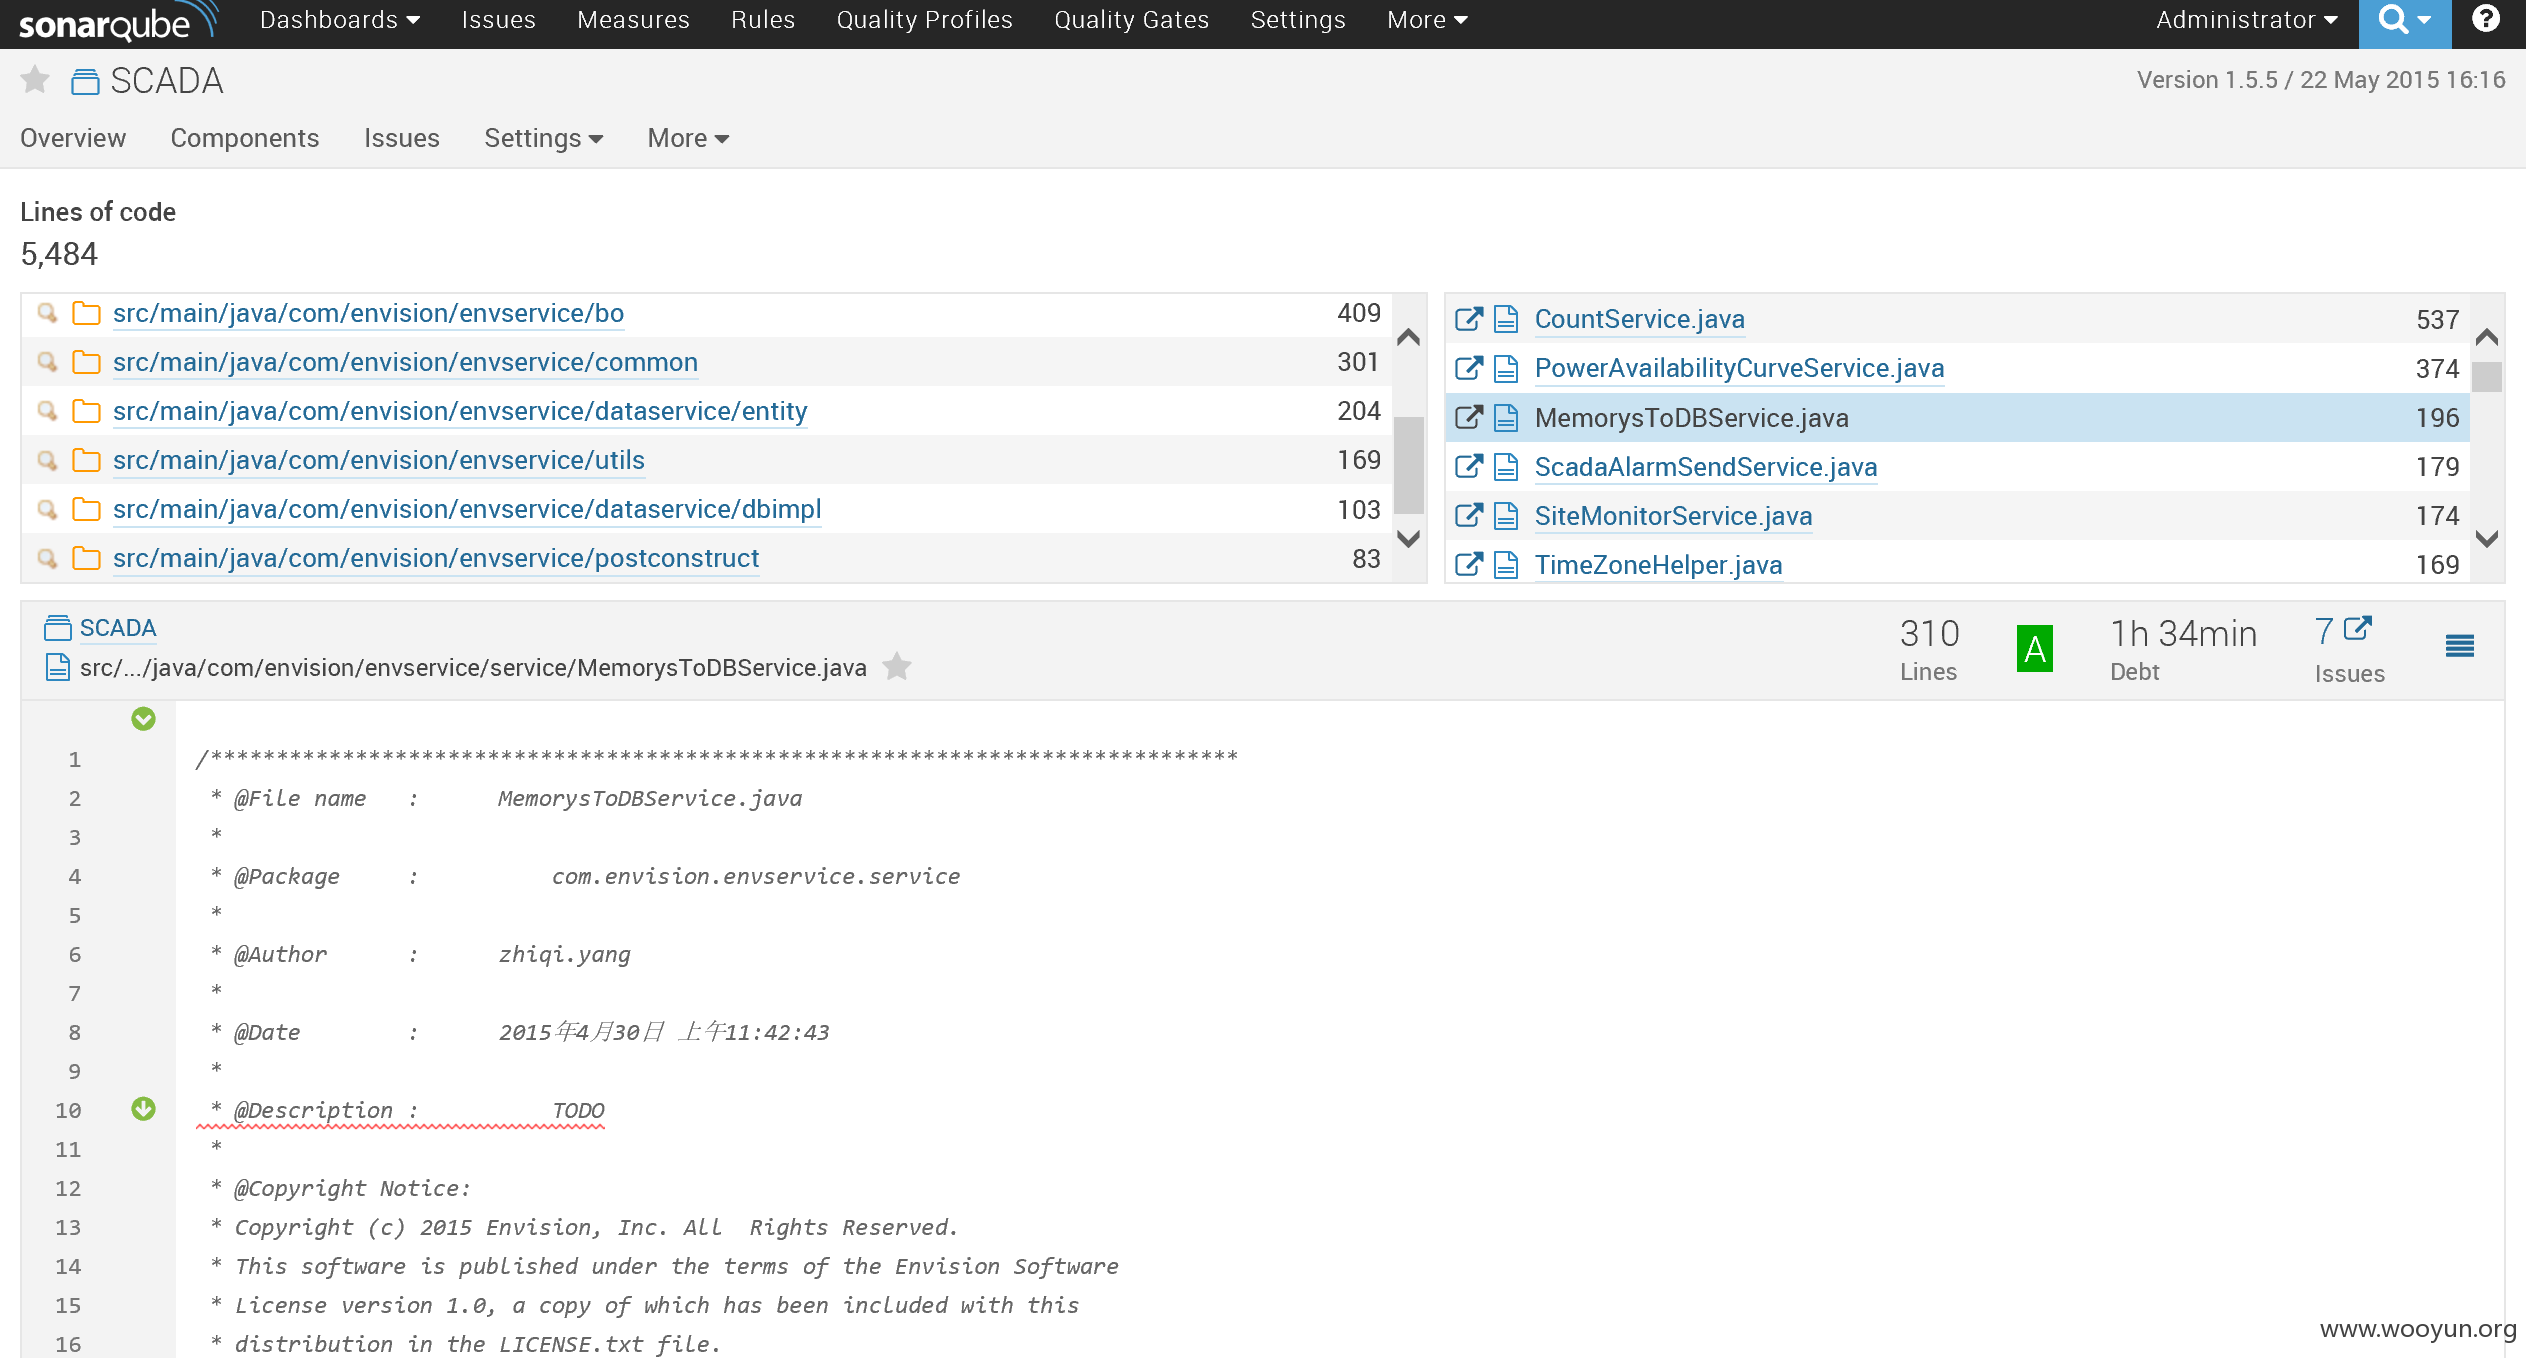
Task: Click the green A rating badge
Action: (x=2034, y=649)
